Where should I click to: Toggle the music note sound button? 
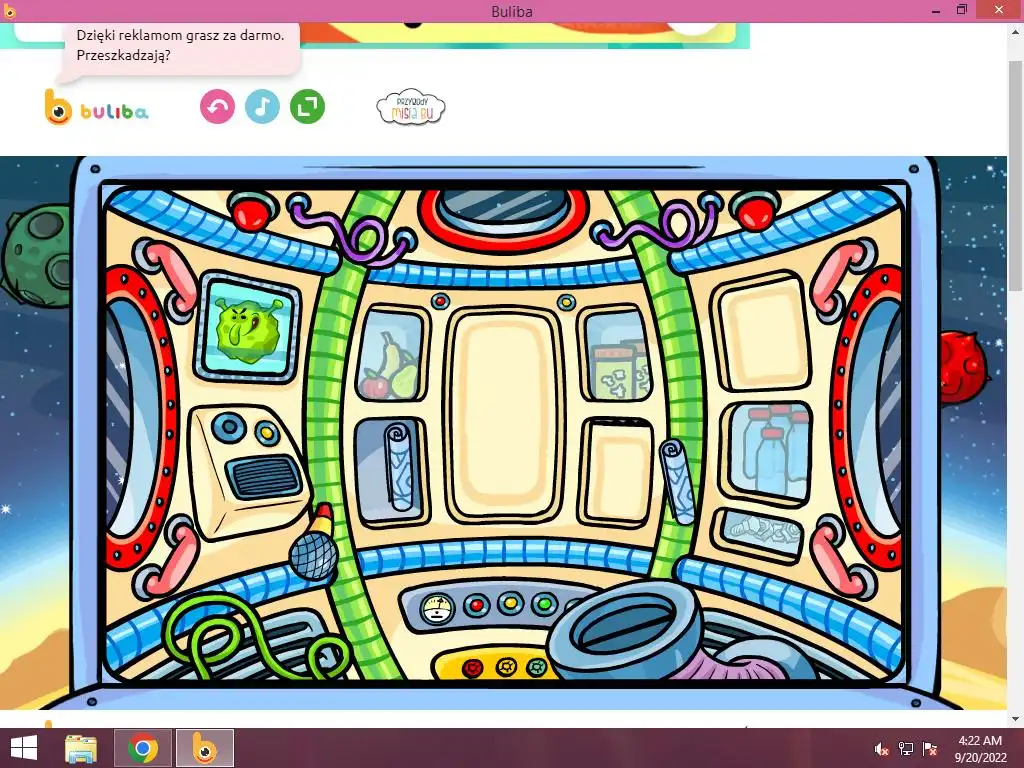(x=263, y=106)
